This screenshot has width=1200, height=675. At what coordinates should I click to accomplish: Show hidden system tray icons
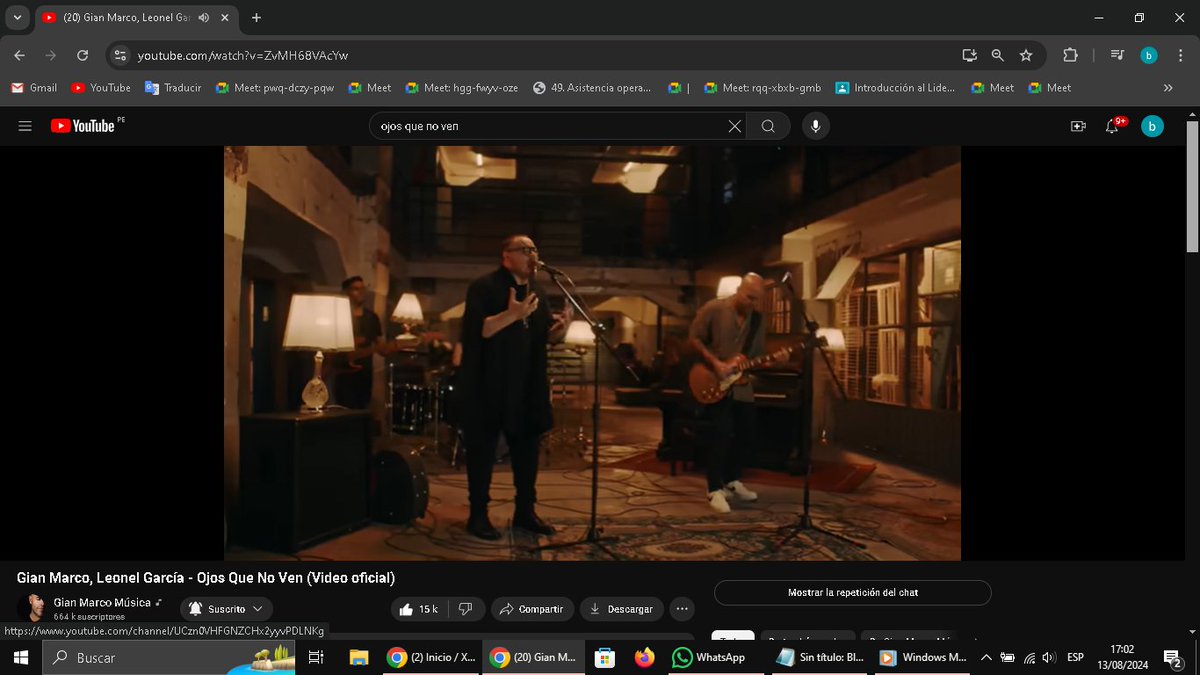(986, 658)
